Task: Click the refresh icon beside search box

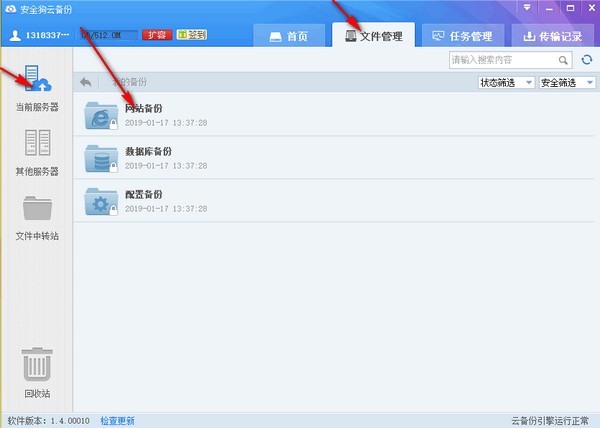Action: [587, 60]
